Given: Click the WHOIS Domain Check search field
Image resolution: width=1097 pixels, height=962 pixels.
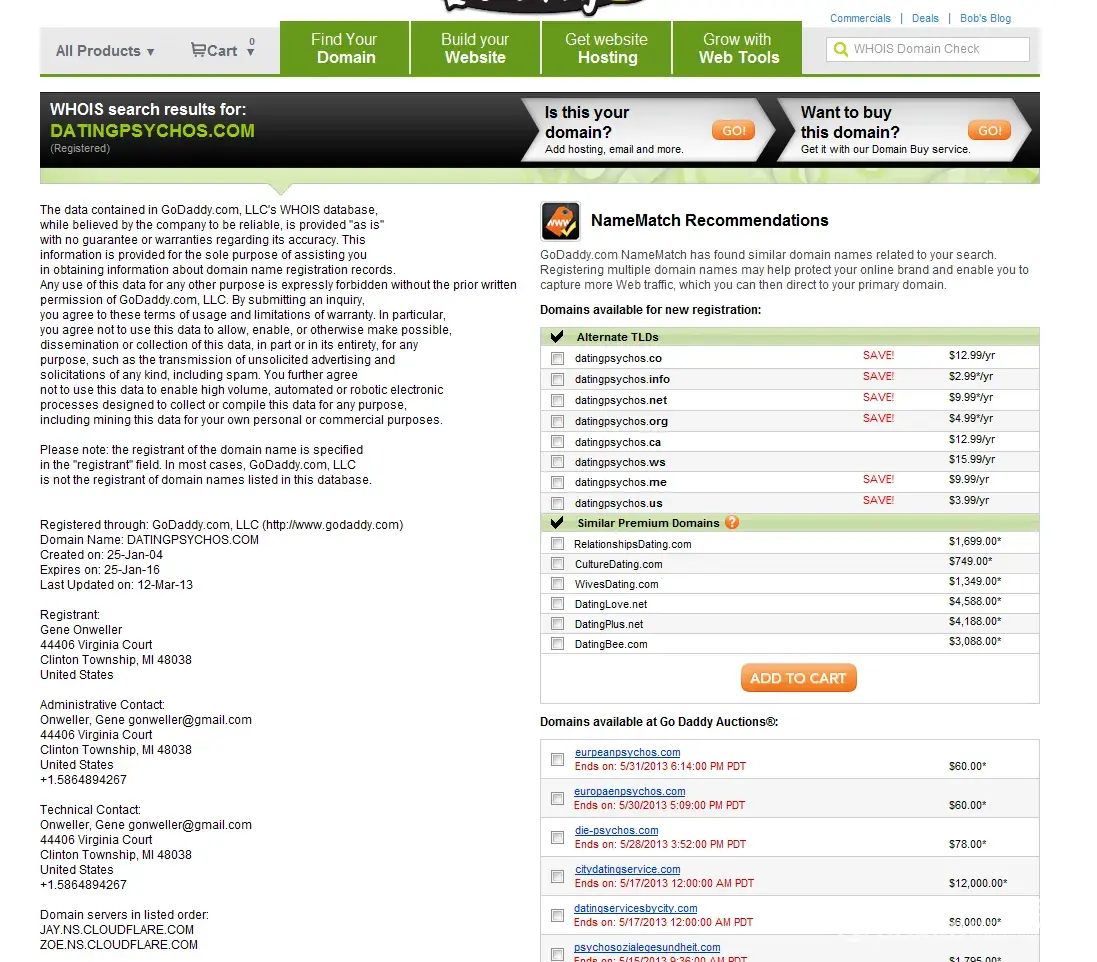Looking at the screenshot, I should (928, 49).
